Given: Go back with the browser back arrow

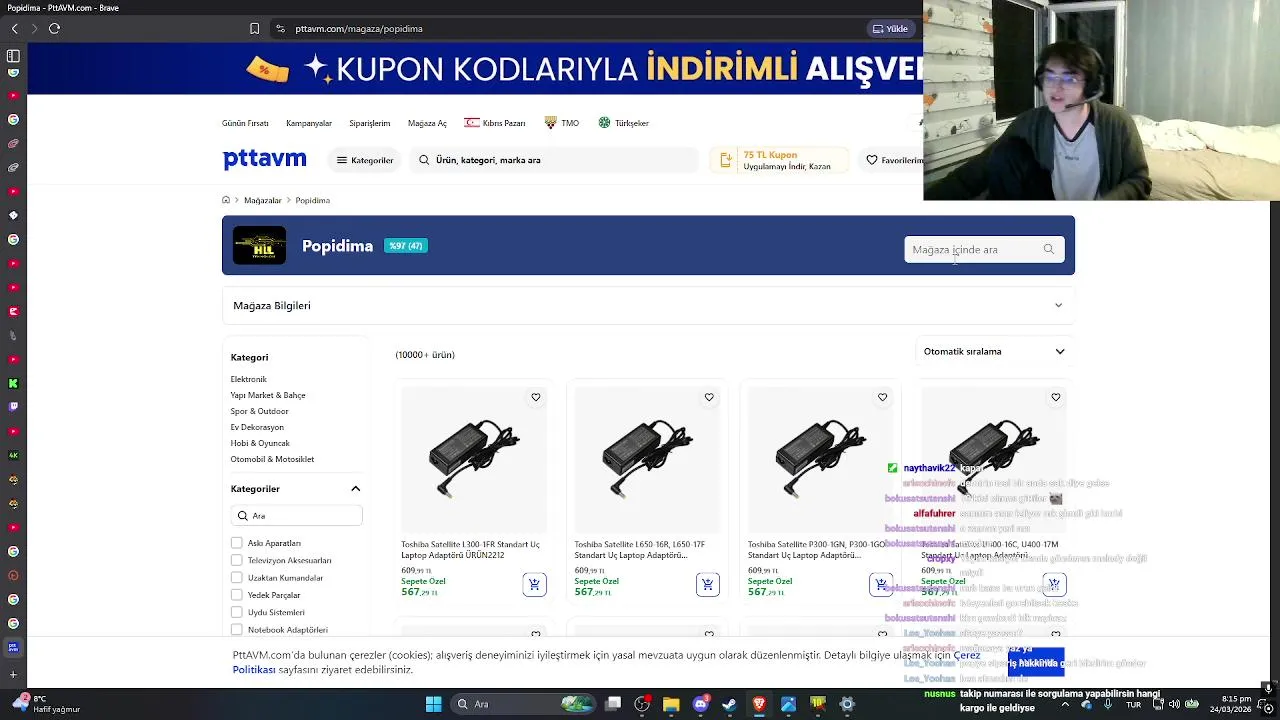Looking at the screenshot, I should coord(14,28).
